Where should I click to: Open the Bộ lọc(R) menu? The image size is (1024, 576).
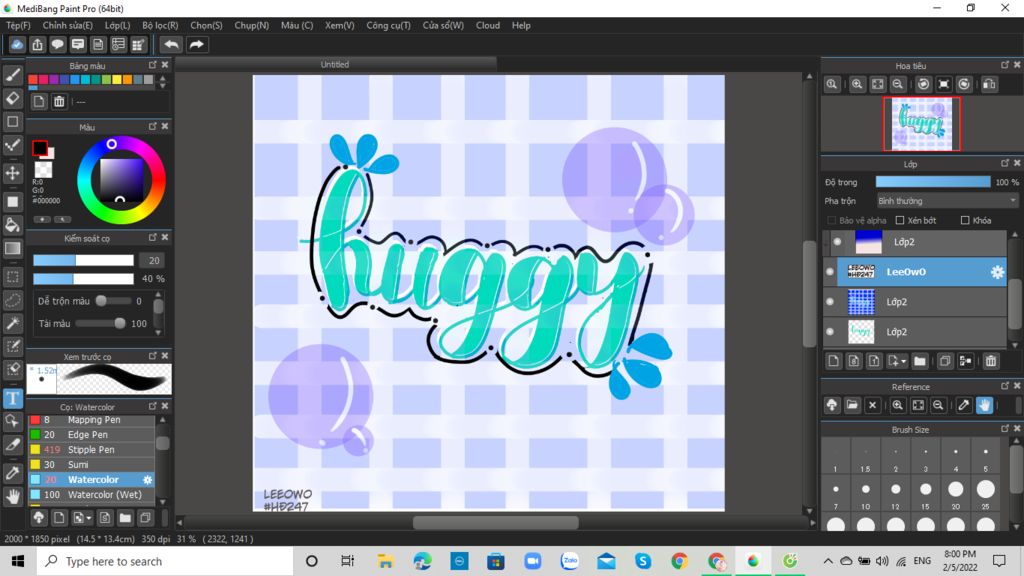coord(160,25)
